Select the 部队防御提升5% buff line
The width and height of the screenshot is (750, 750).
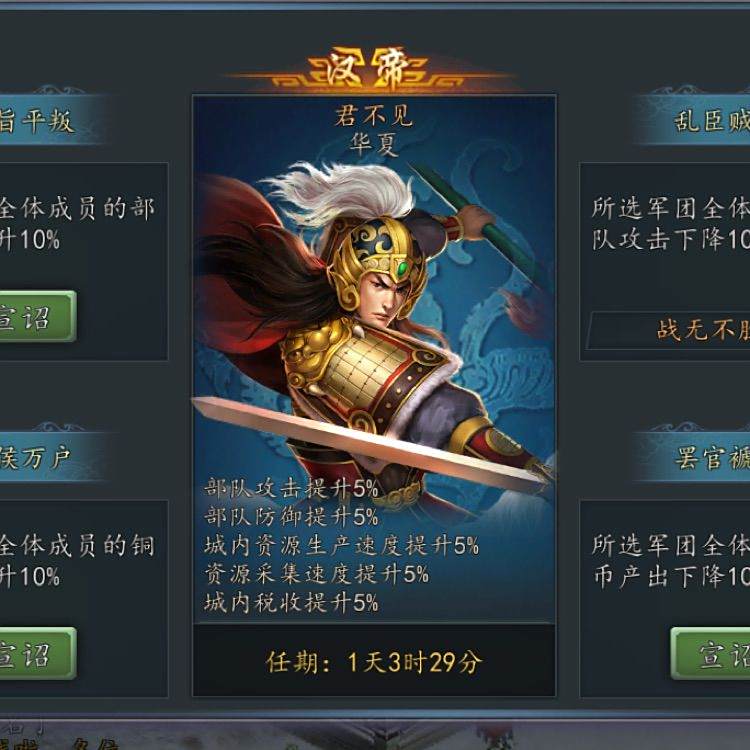tap(291, 517)
